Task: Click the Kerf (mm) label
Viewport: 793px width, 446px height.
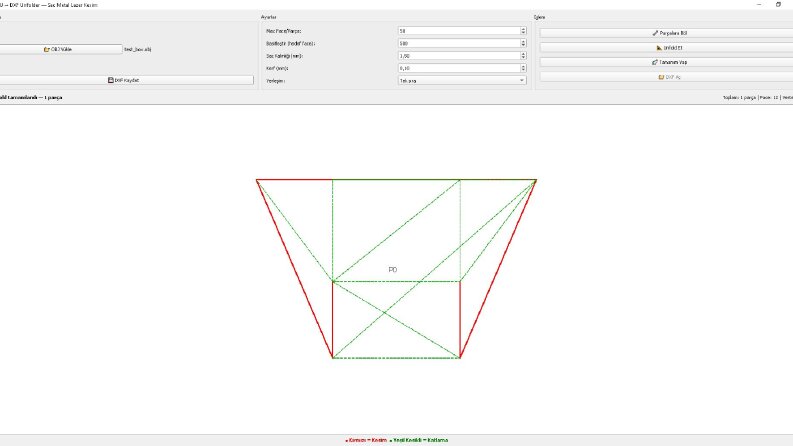Action: click(x=277, y=68)
